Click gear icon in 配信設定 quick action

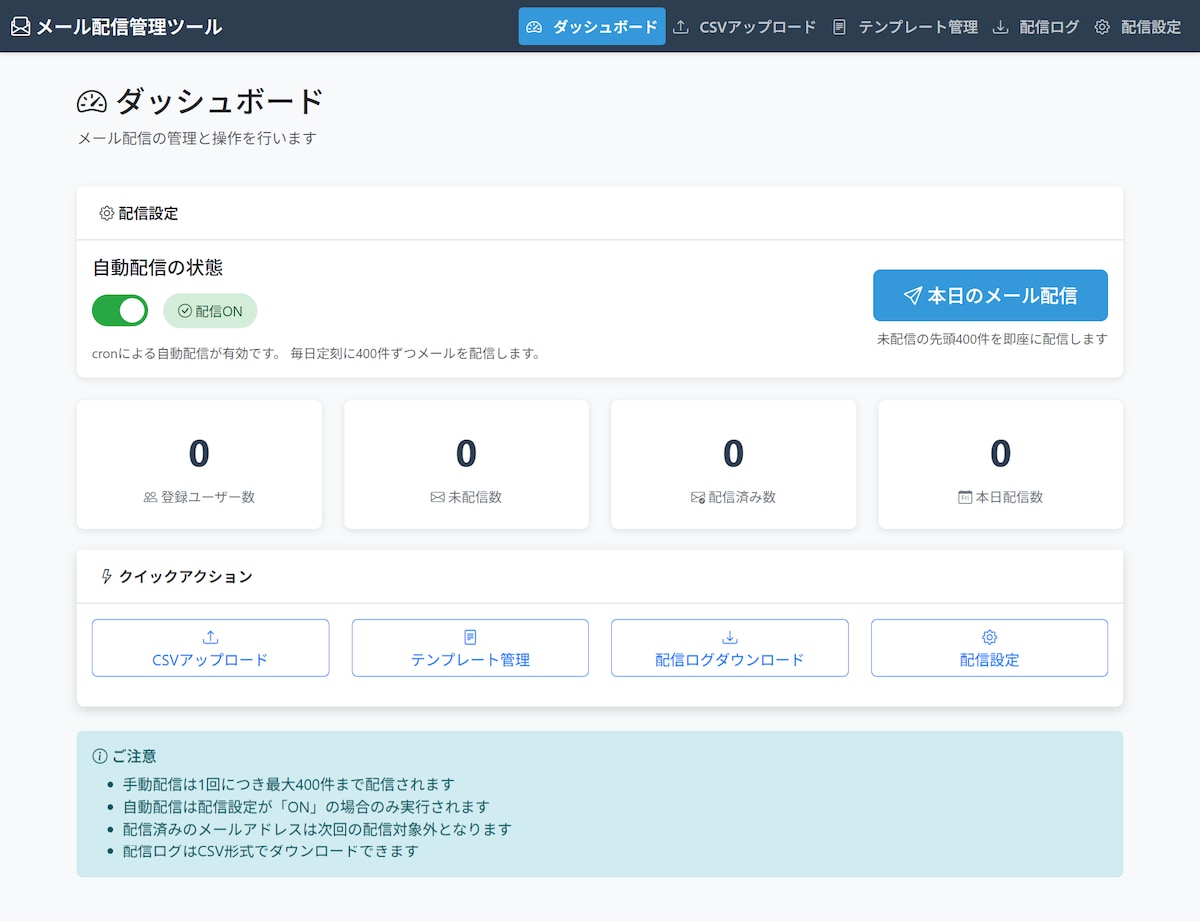click(990, 637)
